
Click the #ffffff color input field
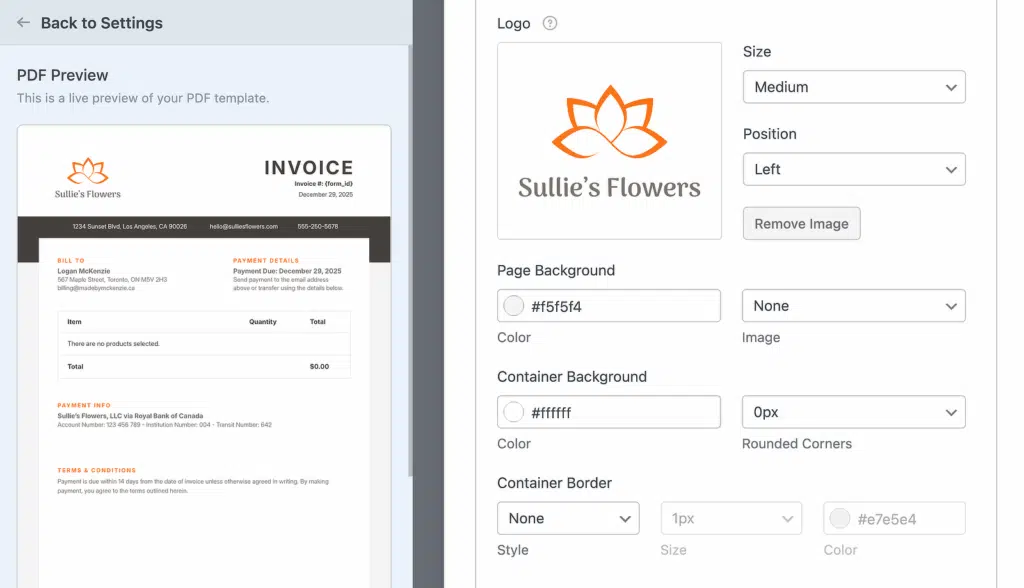tap(609, 412)
